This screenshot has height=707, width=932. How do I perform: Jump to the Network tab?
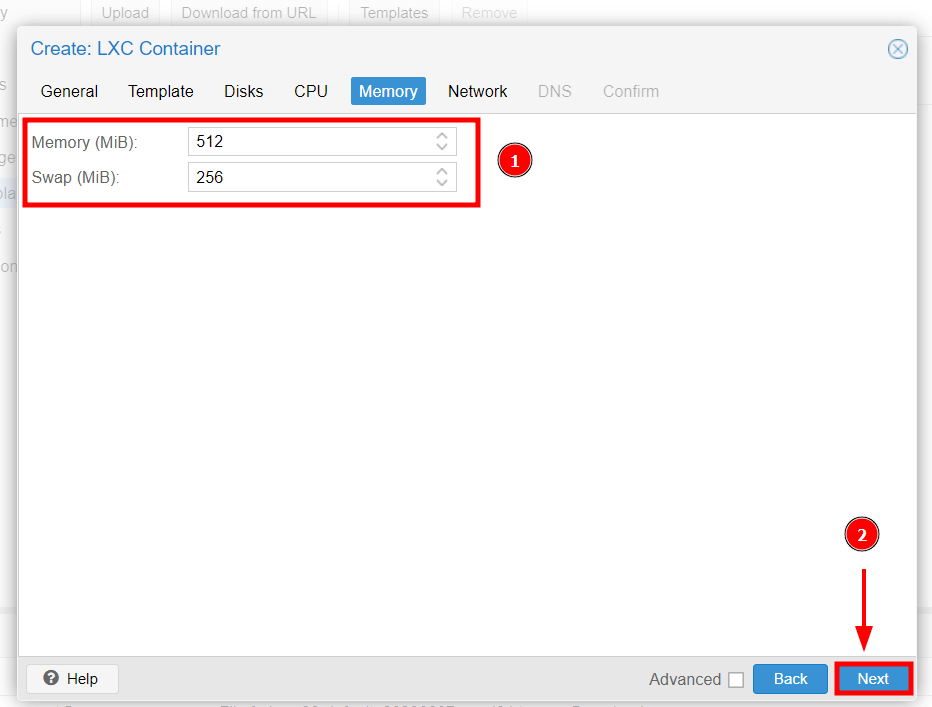coord(478,91)
